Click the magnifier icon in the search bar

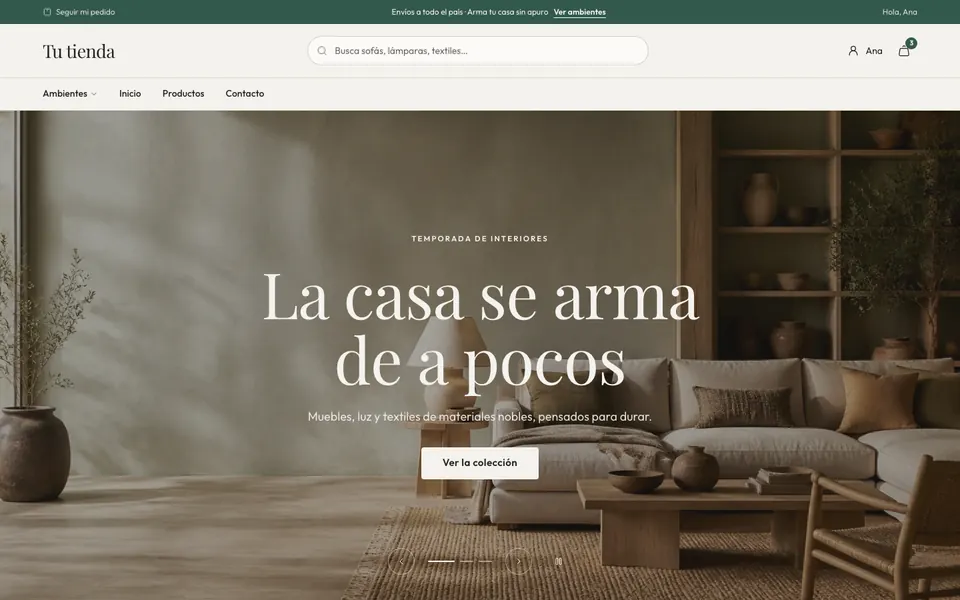322,51
